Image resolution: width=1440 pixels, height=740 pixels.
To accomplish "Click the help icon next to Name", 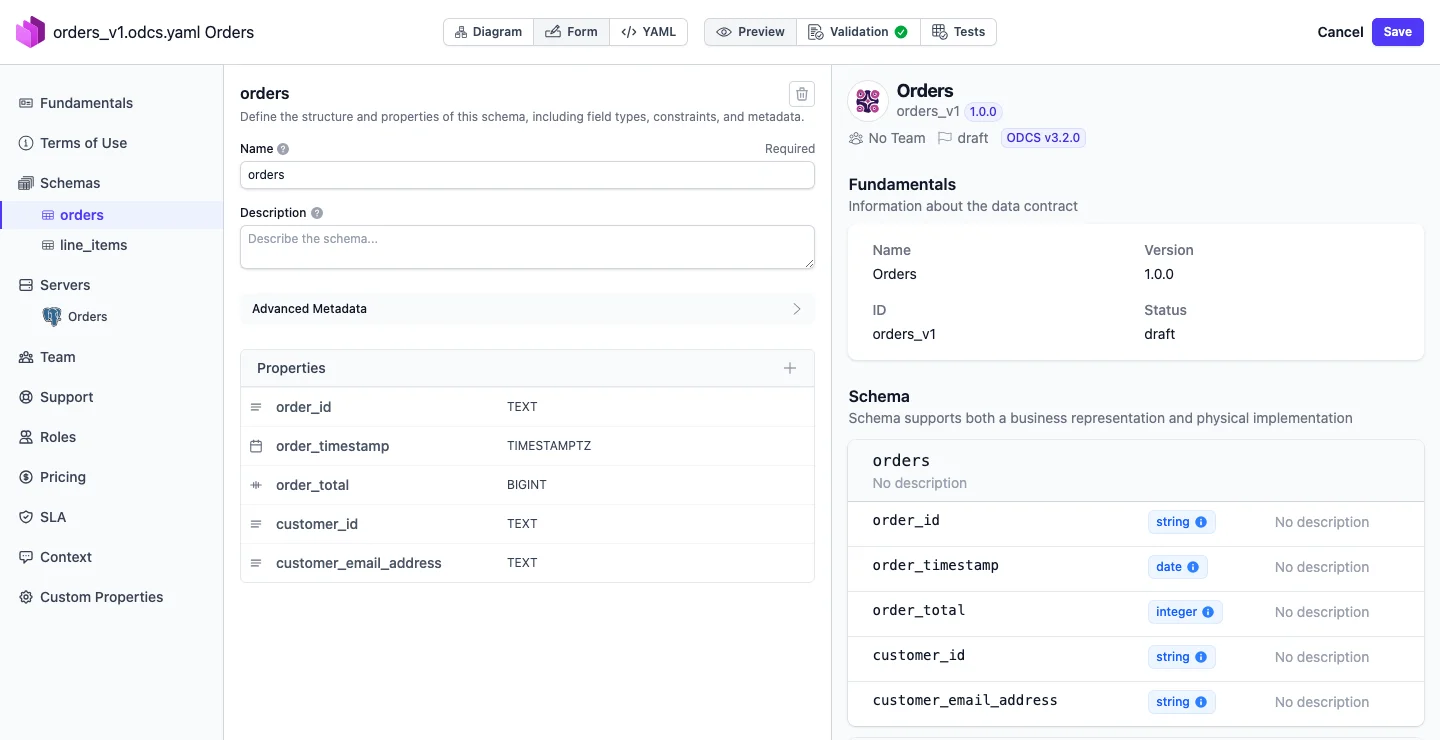I will 283,149.
